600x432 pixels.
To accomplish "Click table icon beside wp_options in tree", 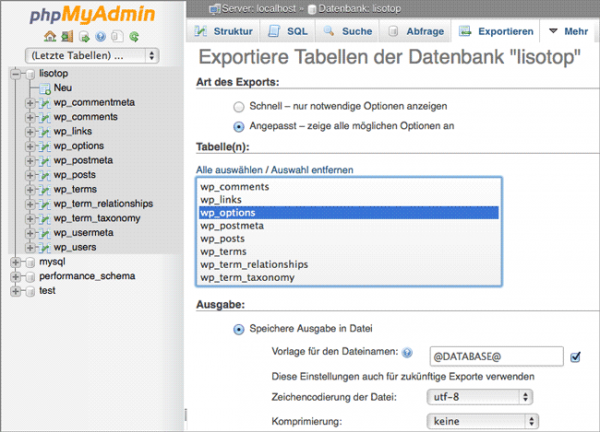I will [x=45, y=147].
